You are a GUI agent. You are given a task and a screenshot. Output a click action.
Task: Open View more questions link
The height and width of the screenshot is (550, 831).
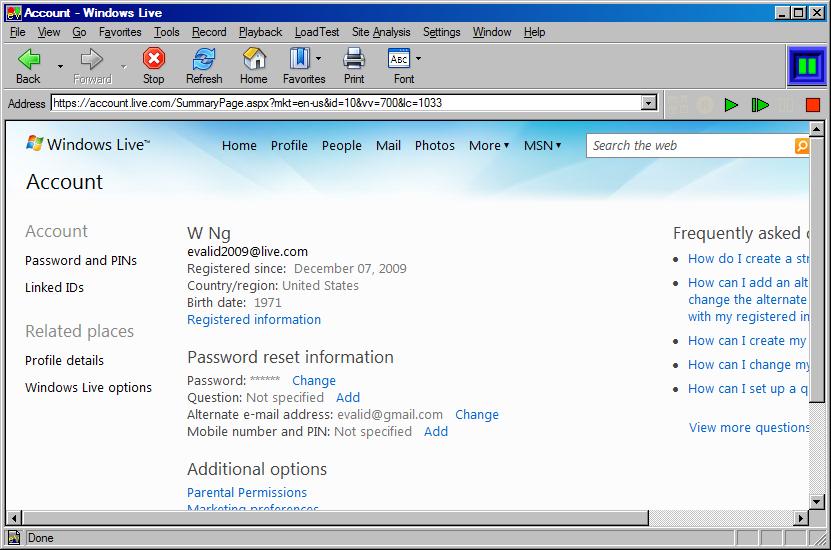(749, 427)
